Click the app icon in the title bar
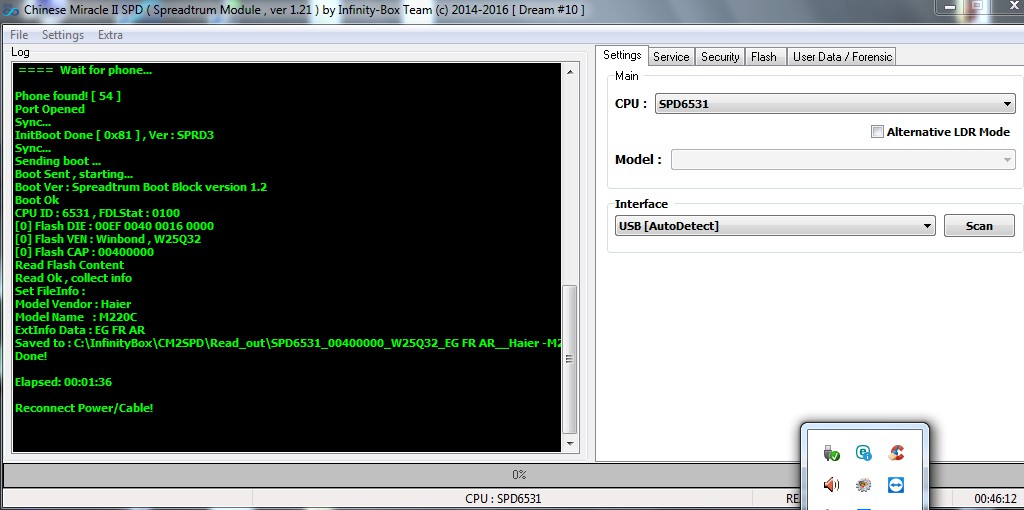Viewport: 1024px width, 510px height. pyautogui.click(x=10, y=9)
